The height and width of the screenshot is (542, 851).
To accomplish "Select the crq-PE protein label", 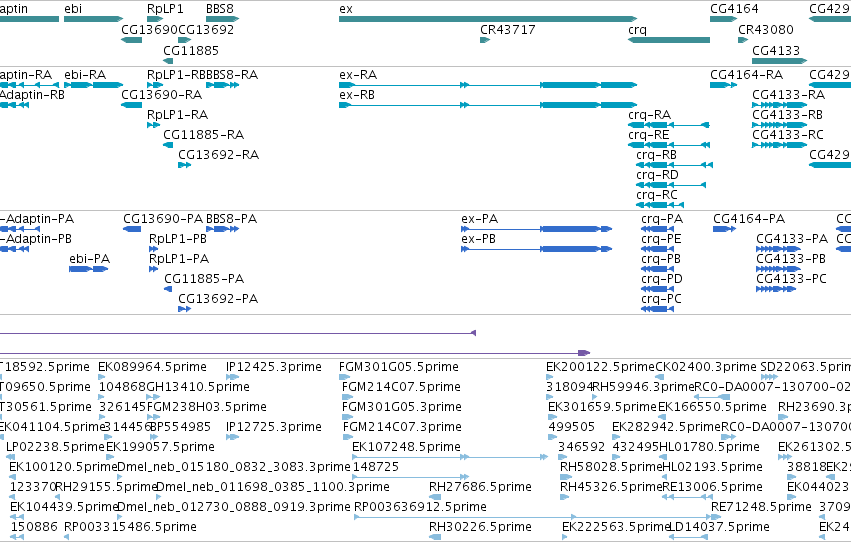I will click(x=661, y=239).
